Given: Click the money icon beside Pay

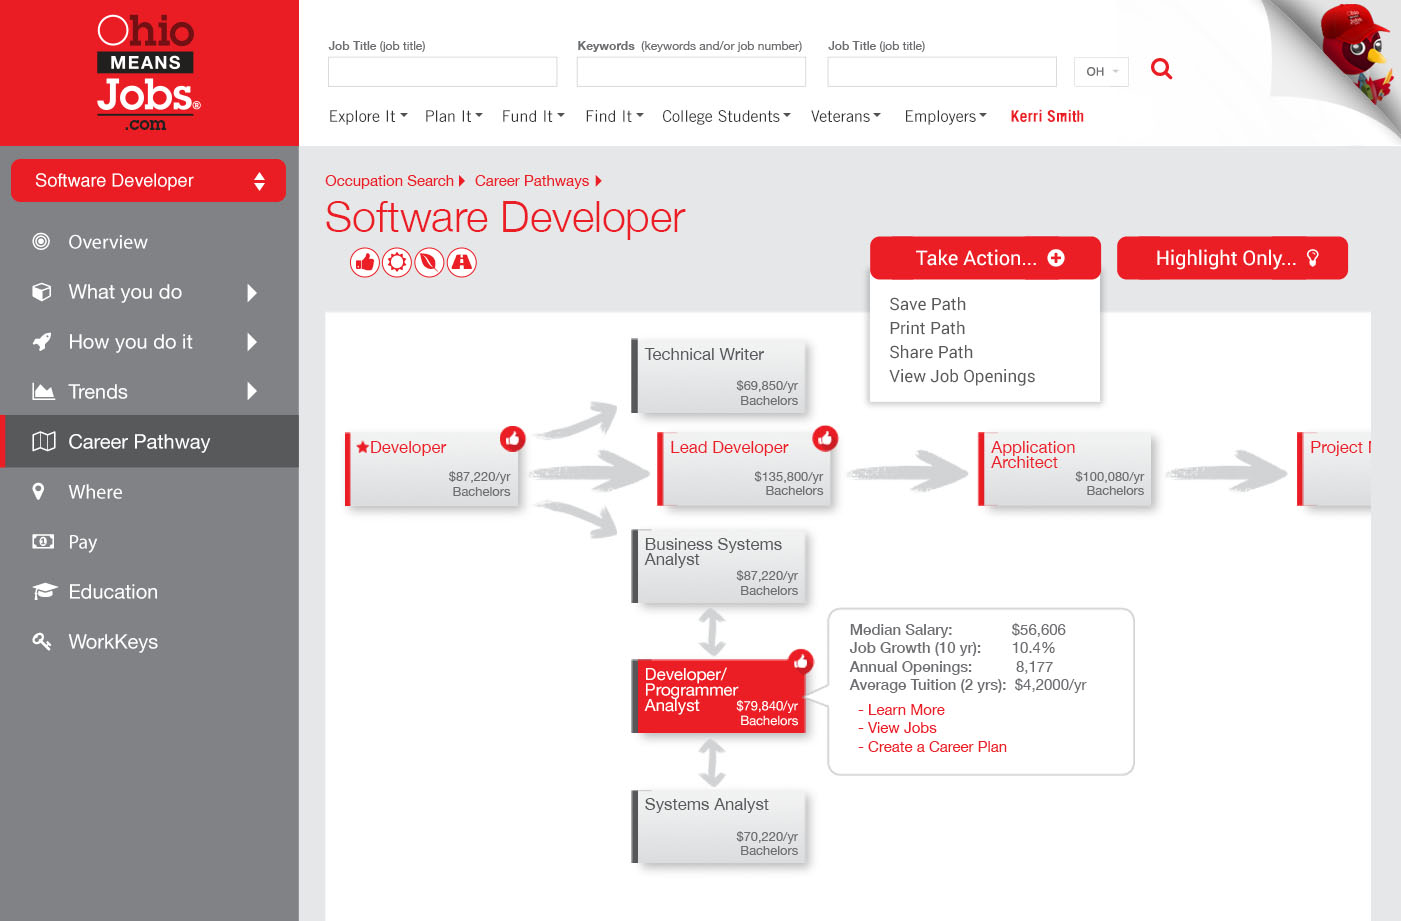Looking at the screenshot, I should click(43, 541).
